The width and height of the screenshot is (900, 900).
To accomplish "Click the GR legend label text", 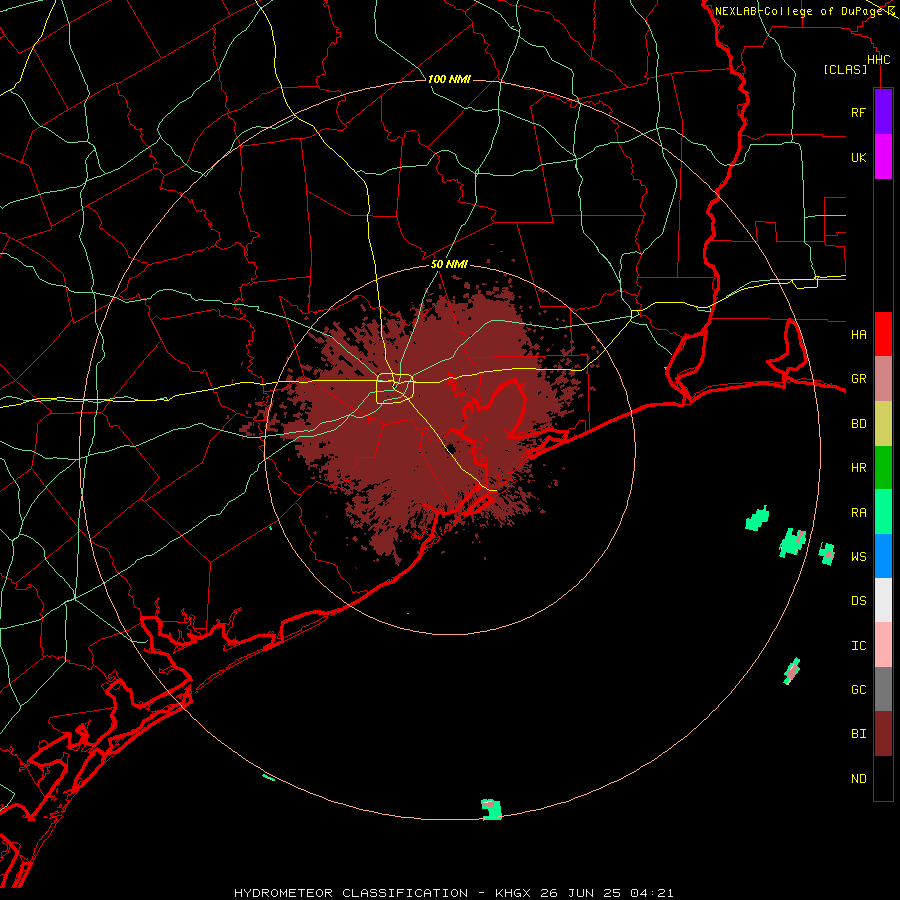I will [858, 379].
